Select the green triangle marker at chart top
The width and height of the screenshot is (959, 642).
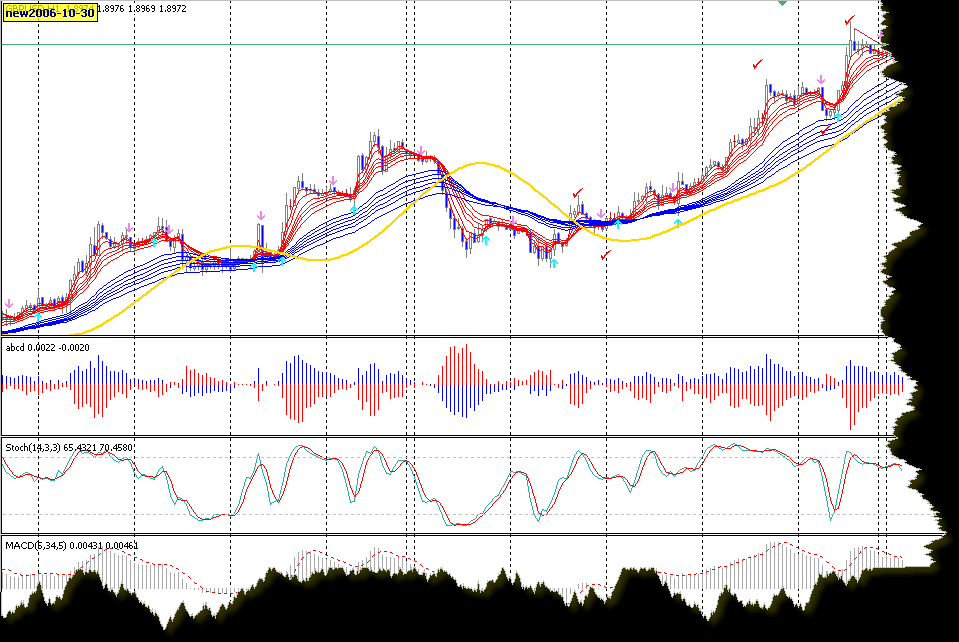[x=782, y=4]
